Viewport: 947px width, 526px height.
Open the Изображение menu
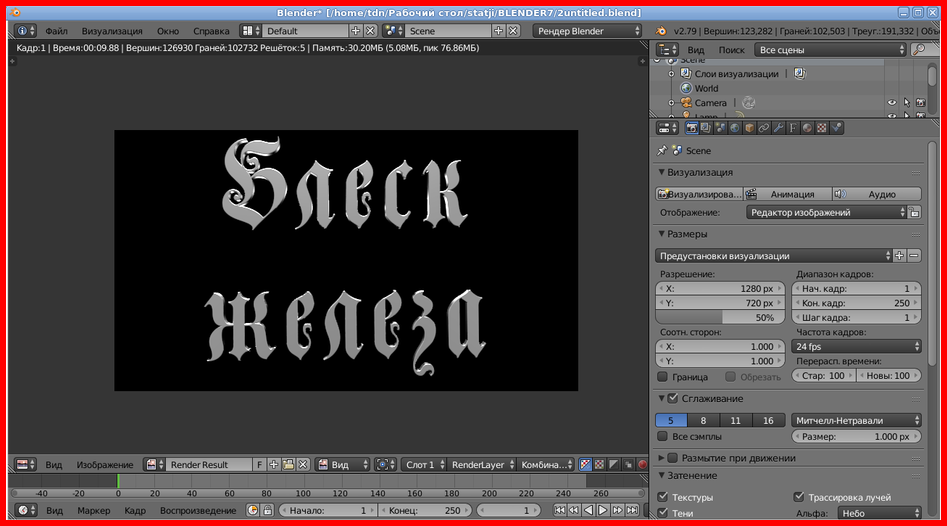click(x=104, y=464)
